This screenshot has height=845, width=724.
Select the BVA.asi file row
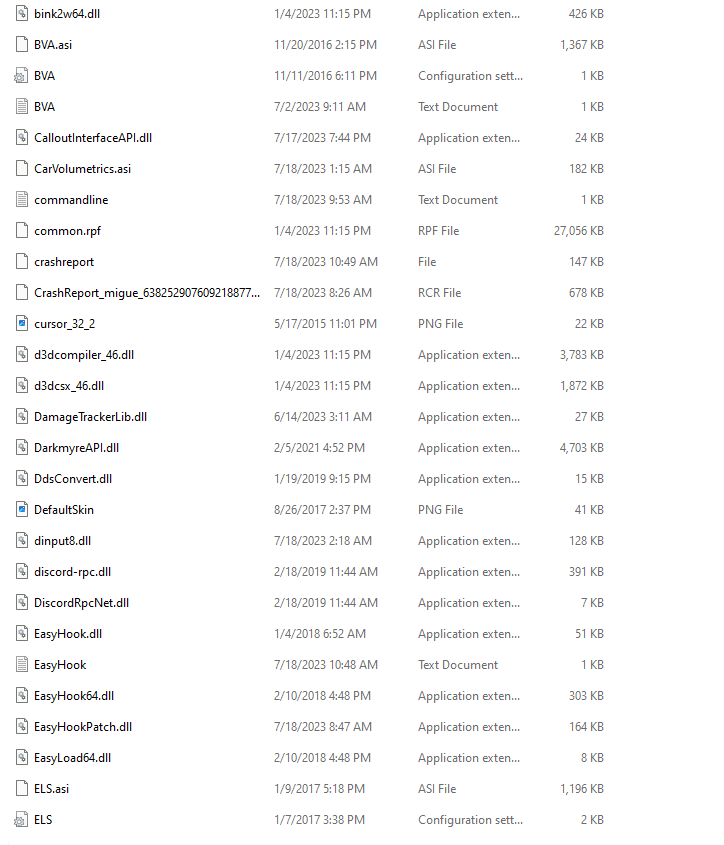pos(310,45)
